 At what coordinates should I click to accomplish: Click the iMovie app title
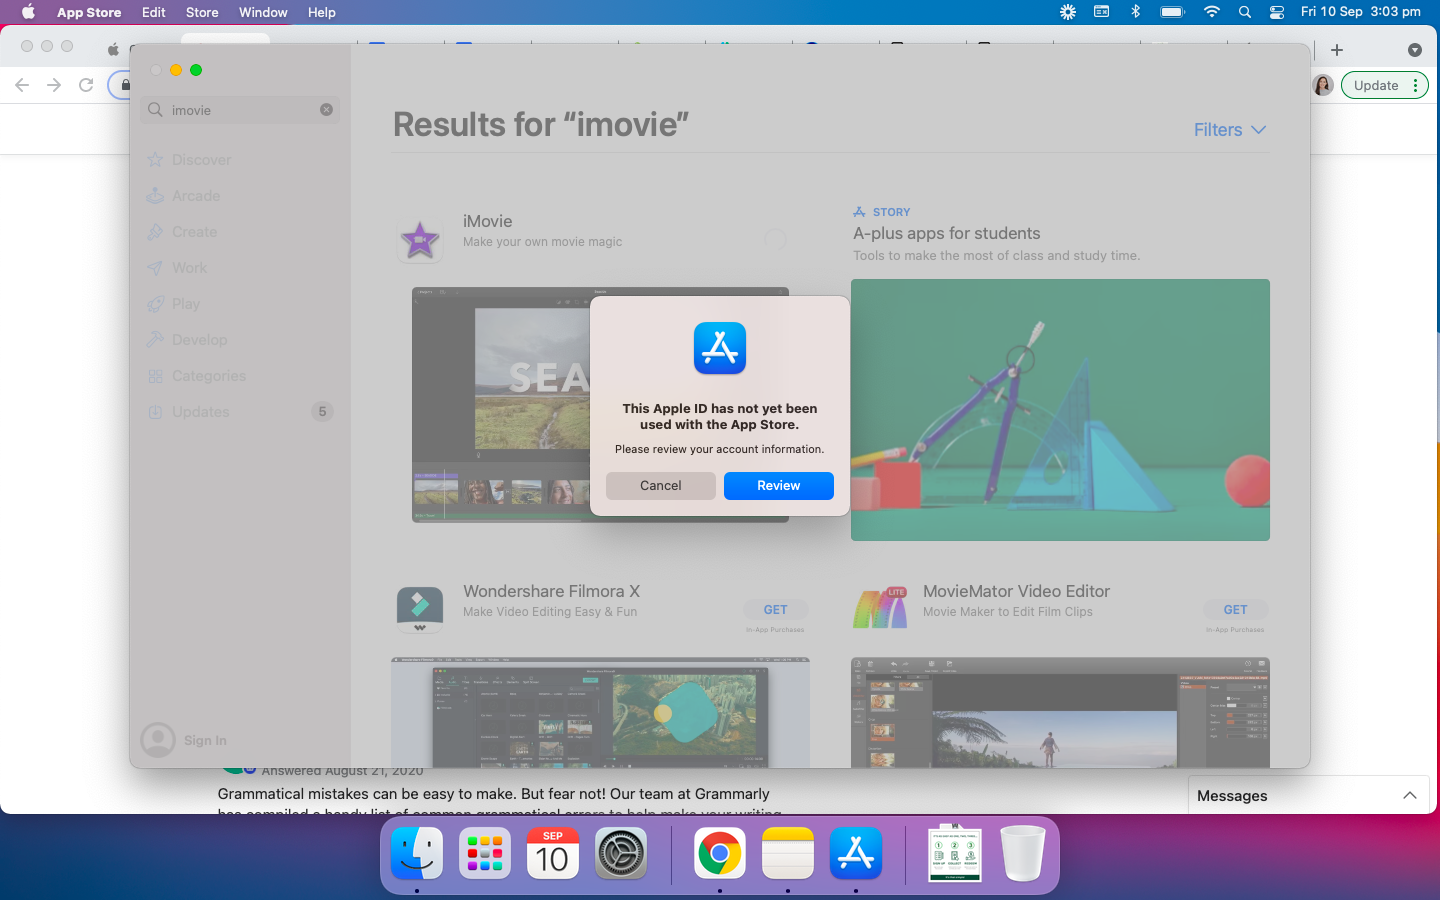click(x=488, y=221)
